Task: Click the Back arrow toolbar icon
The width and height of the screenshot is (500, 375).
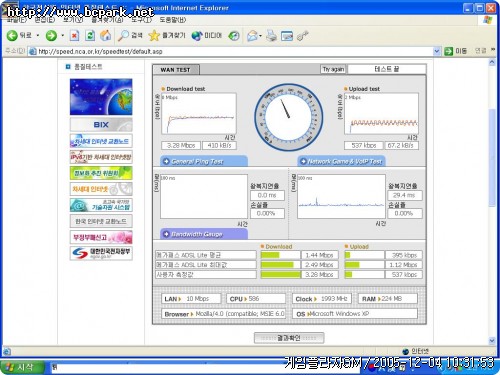Action: click(x=12, y=35)
